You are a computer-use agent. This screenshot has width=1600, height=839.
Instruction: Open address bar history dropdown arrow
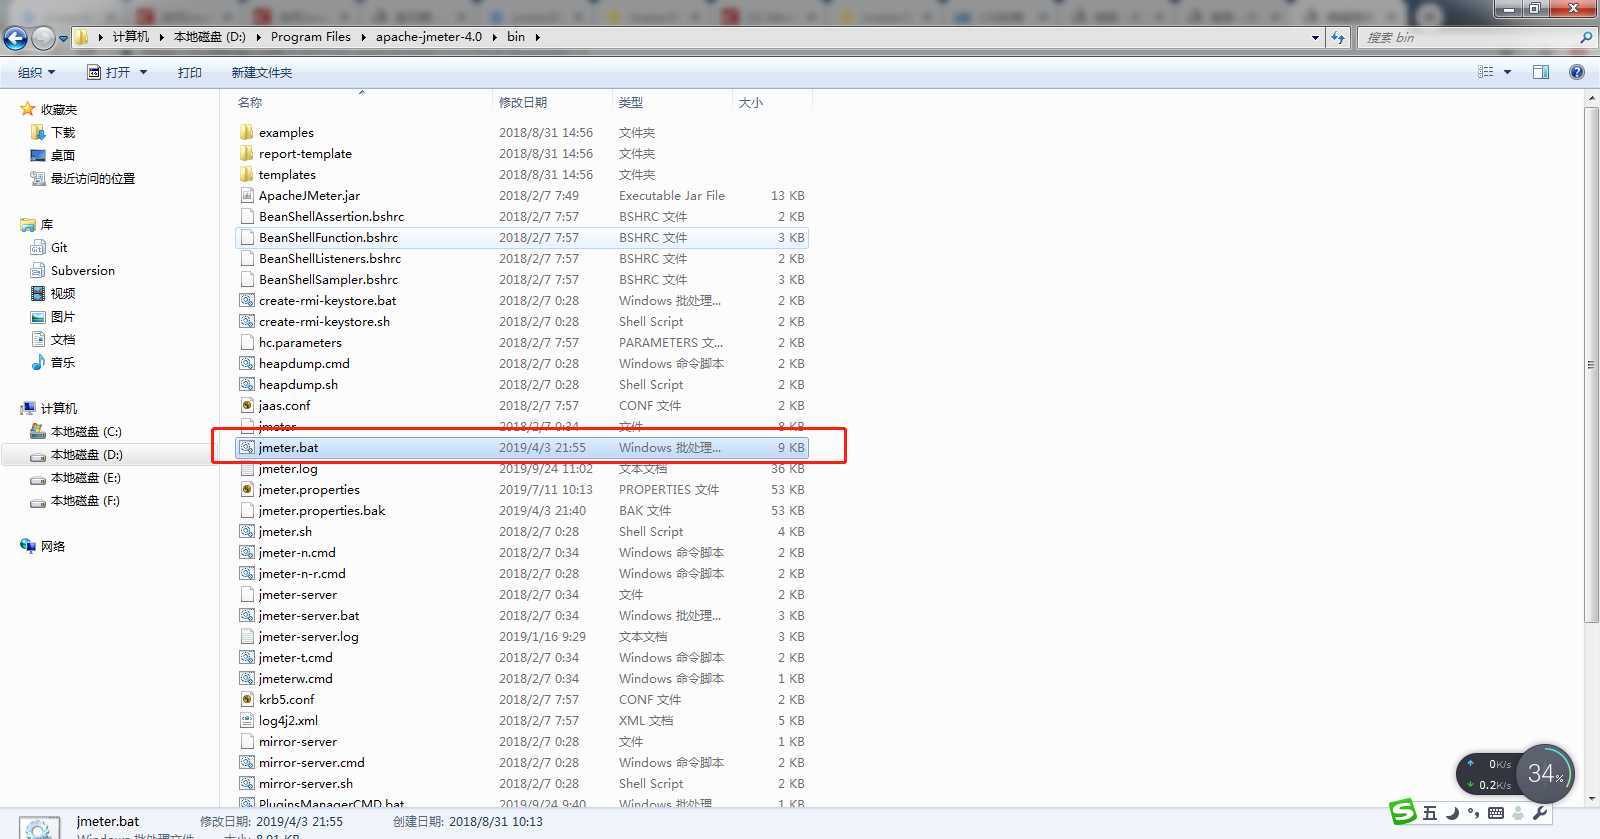click(x=1315, y=37)
